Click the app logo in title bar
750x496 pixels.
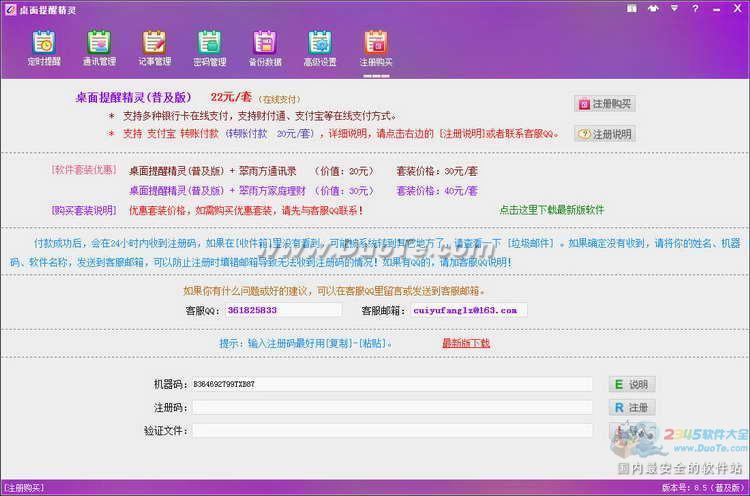[x=10, y=9]
